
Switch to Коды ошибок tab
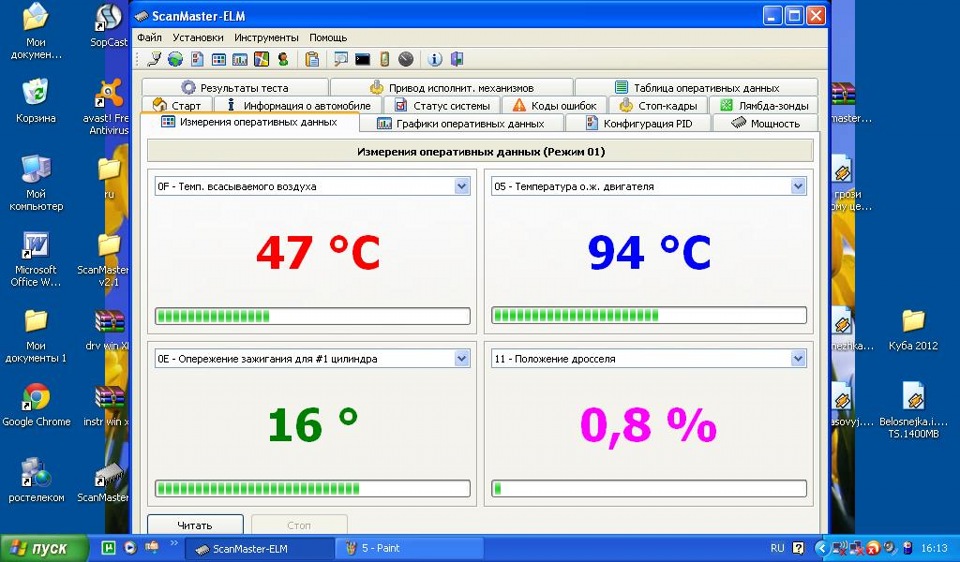coord(554,105)
